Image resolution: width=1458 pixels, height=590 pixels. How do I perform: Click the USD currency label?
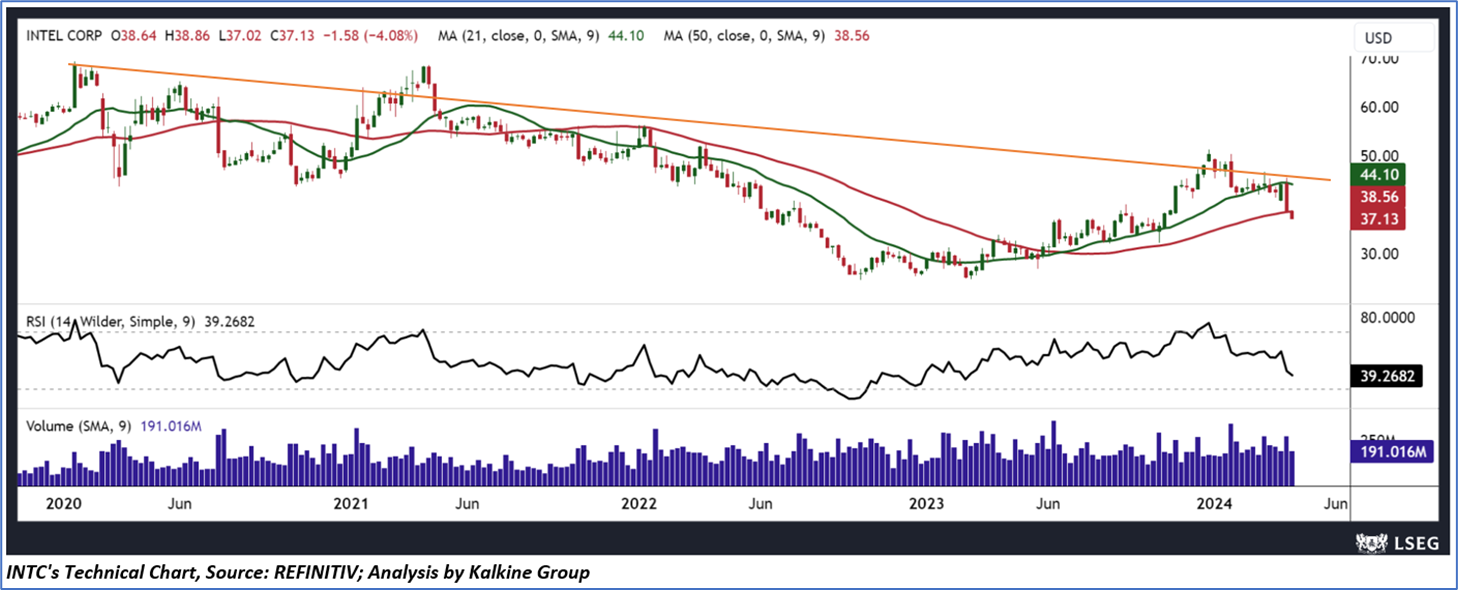click(1380, 39)
